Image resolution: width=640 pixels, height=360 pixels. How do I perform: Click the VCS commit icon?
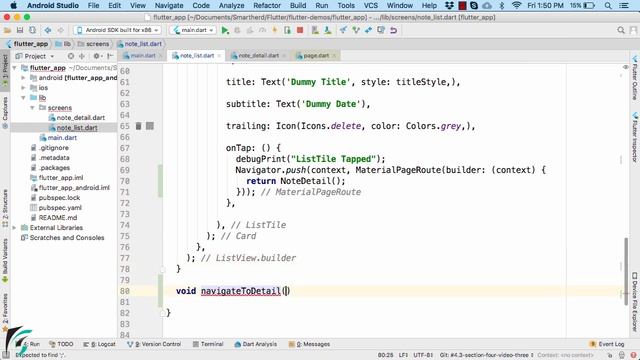[x=356, y=30]
